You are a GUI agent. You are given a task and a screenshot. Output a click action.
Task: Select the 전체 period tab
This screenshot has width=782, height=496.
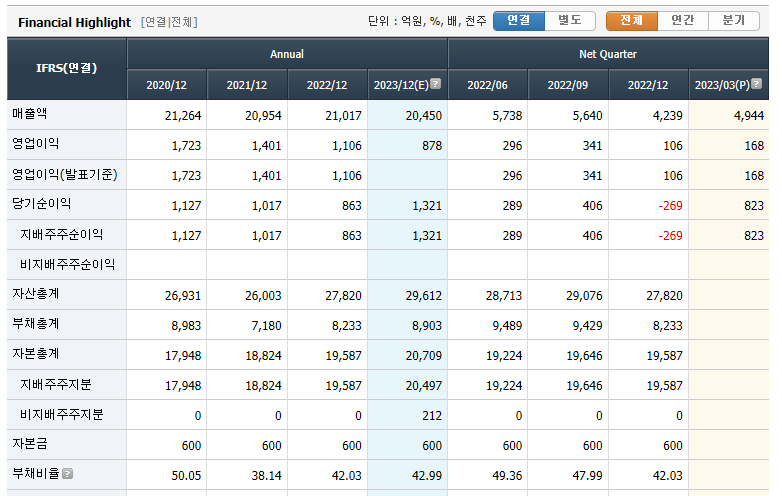tap(632, 21)
